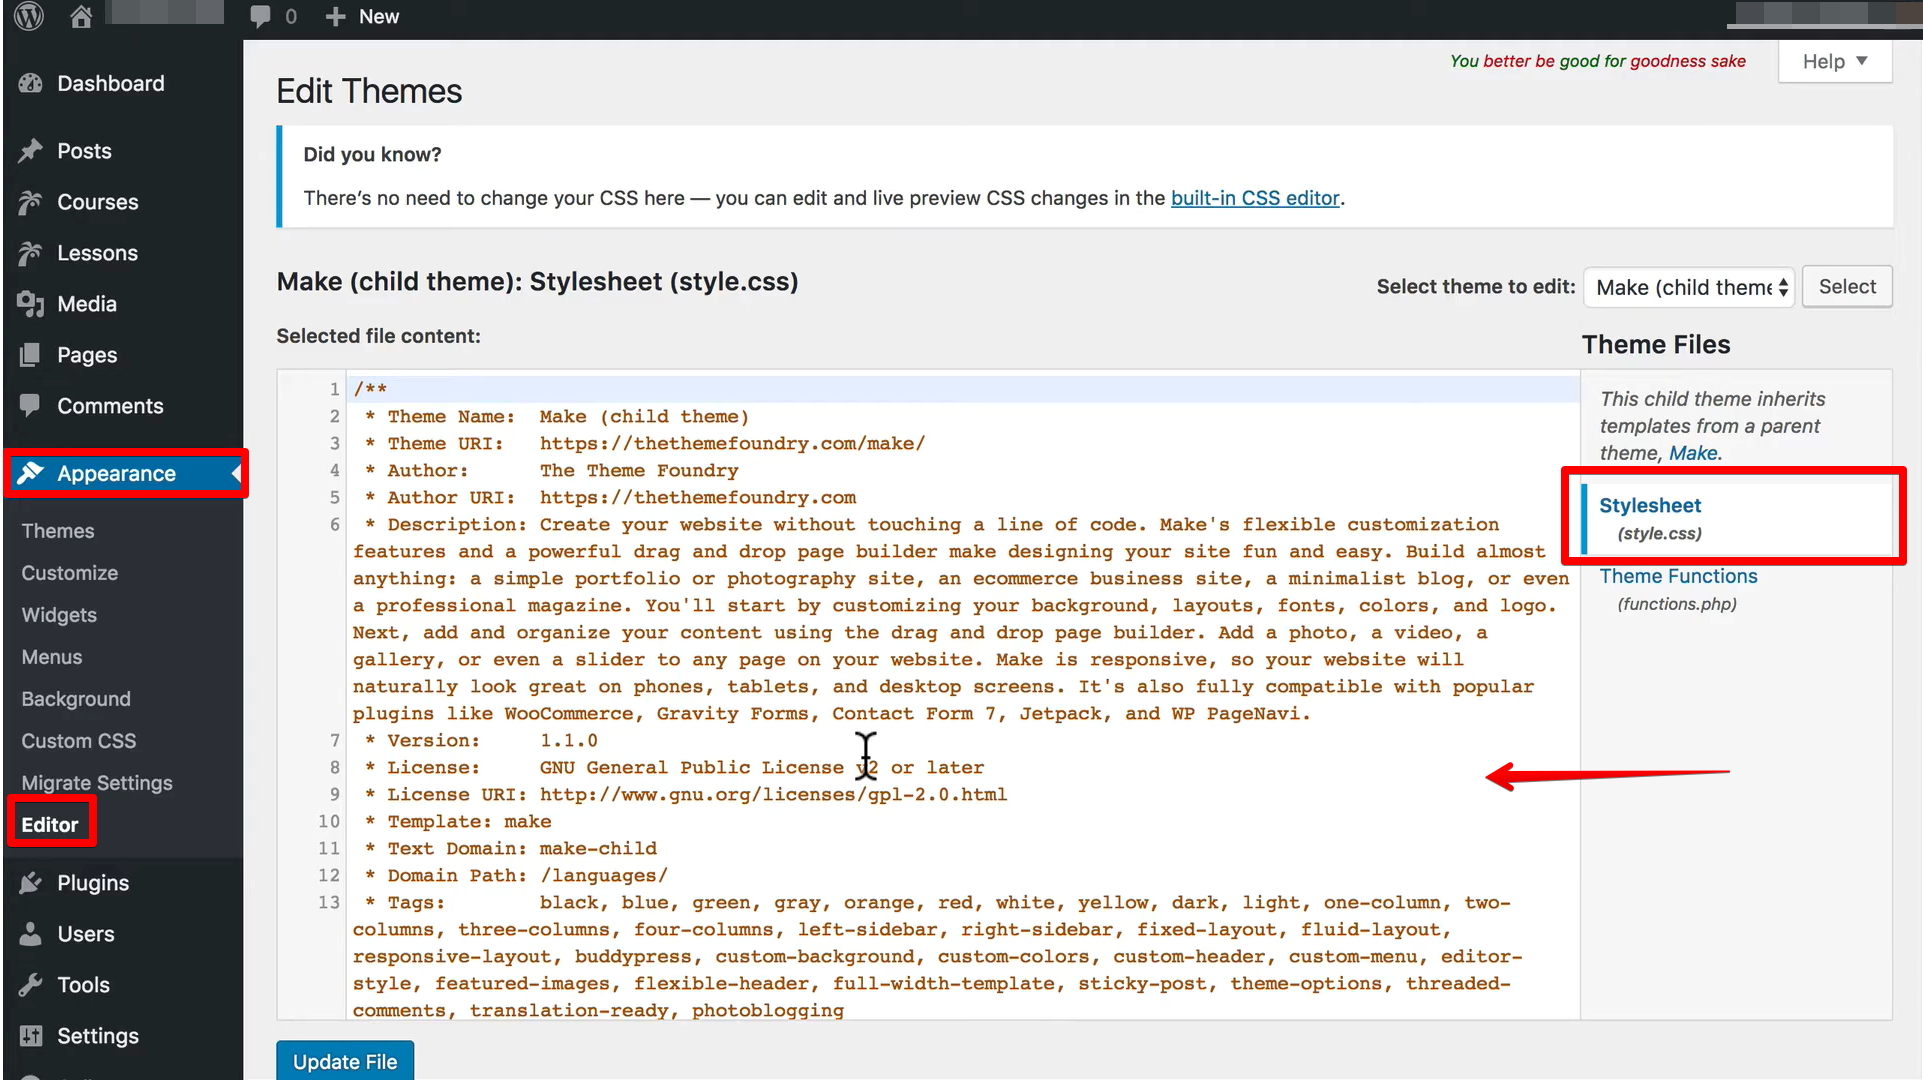Open the comments bubble icon in admin bar

click(x=260, y=16)
